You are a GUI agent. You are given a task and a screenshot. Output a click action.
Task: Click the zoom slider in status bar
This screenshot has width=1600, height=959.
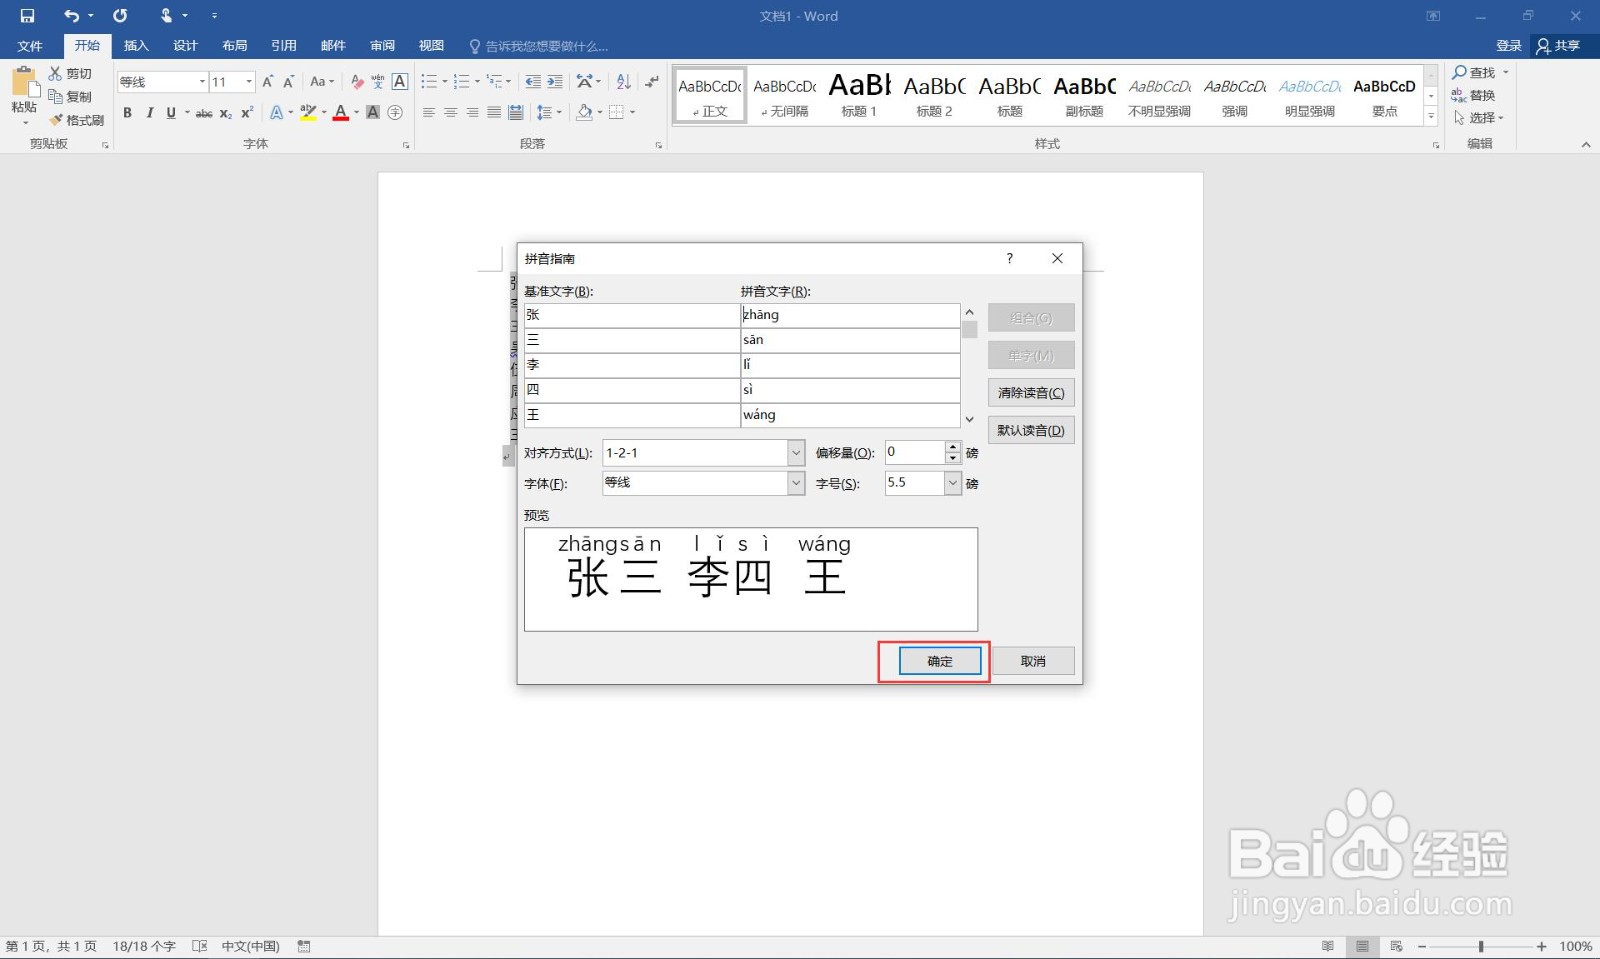pyautogui.click(x=1481, y=946)
